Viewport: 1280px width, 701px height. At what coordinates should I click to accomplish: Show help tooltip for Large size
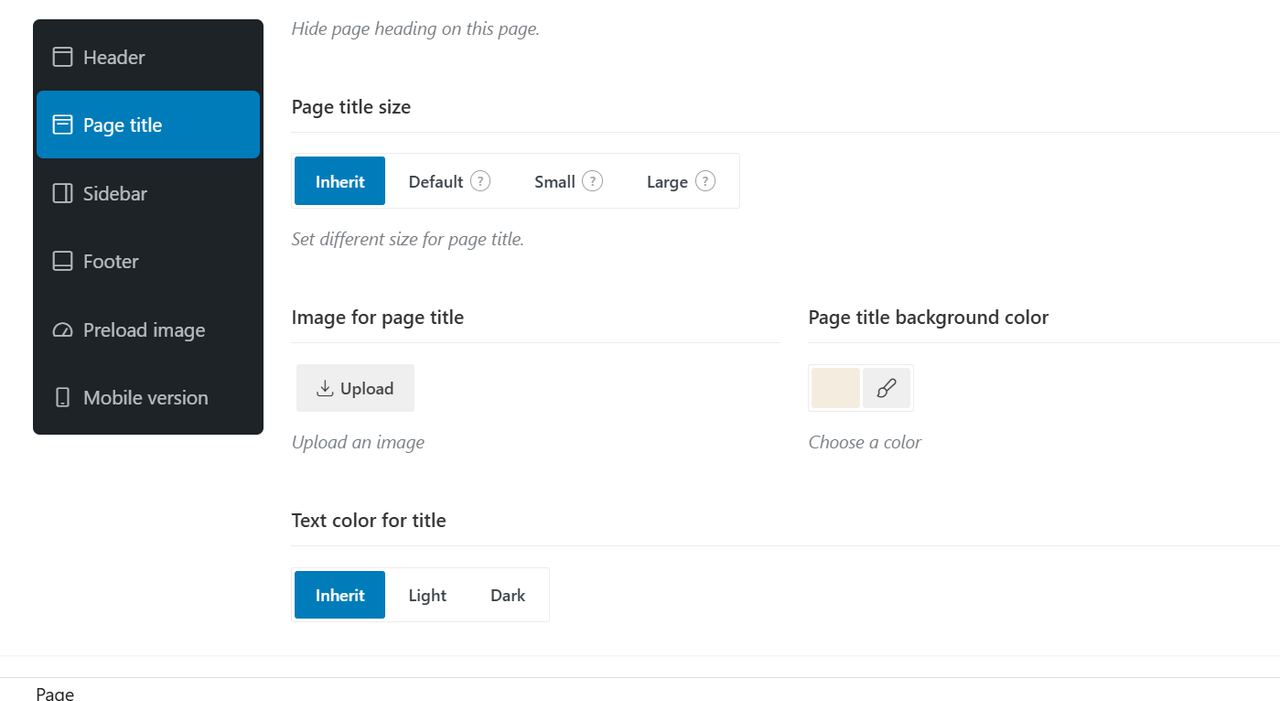coord(705,181)
